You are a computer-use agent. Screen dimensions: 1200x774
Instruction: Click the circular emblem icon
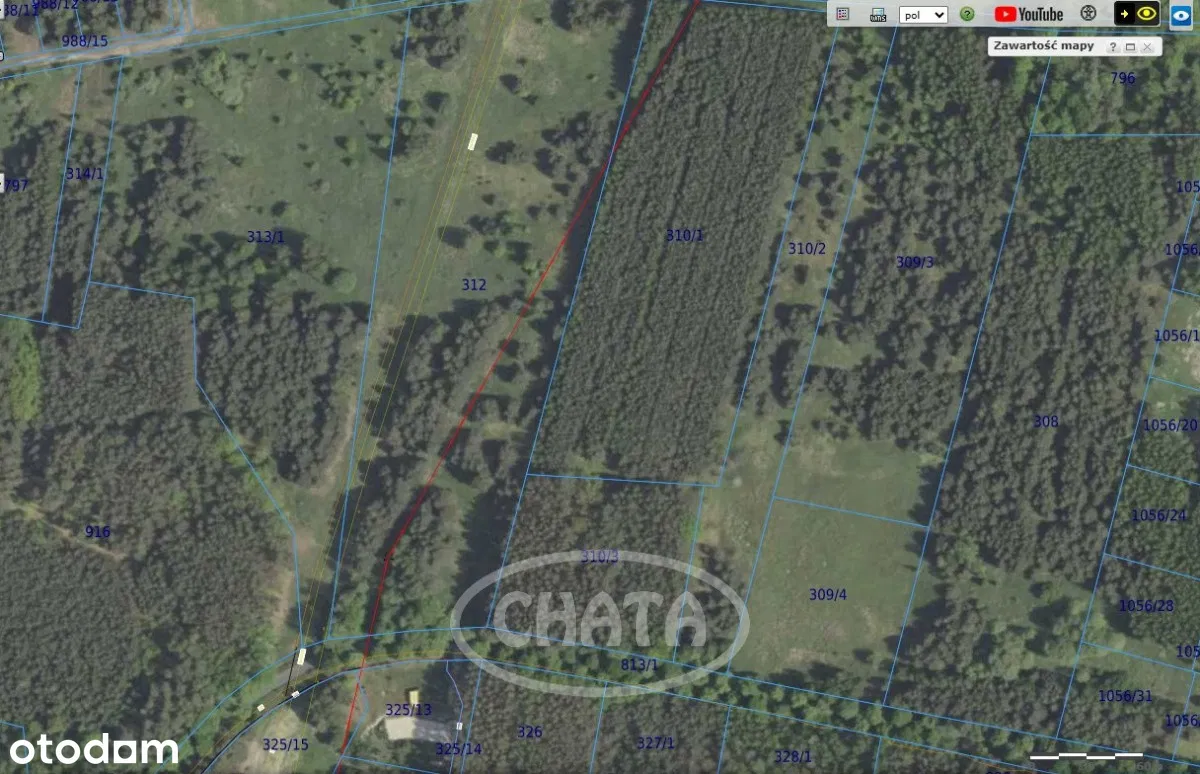click(x=1089, y=14)
